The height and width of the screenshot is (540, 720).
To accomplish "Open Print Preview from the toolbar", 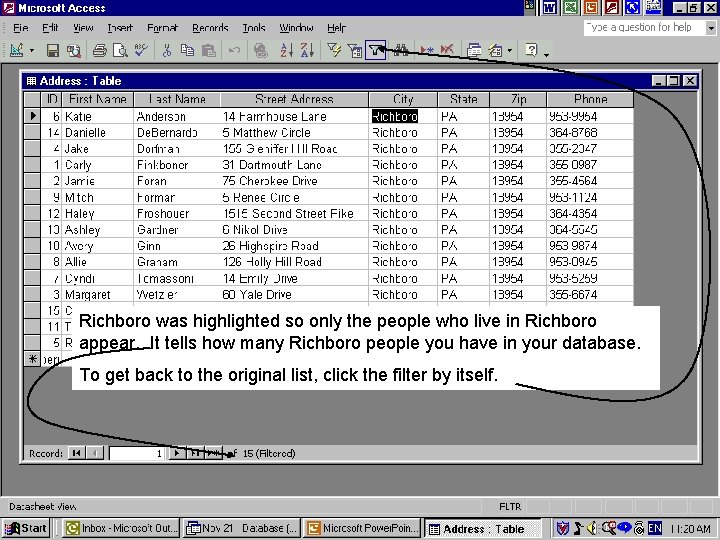I will [120, 50].
